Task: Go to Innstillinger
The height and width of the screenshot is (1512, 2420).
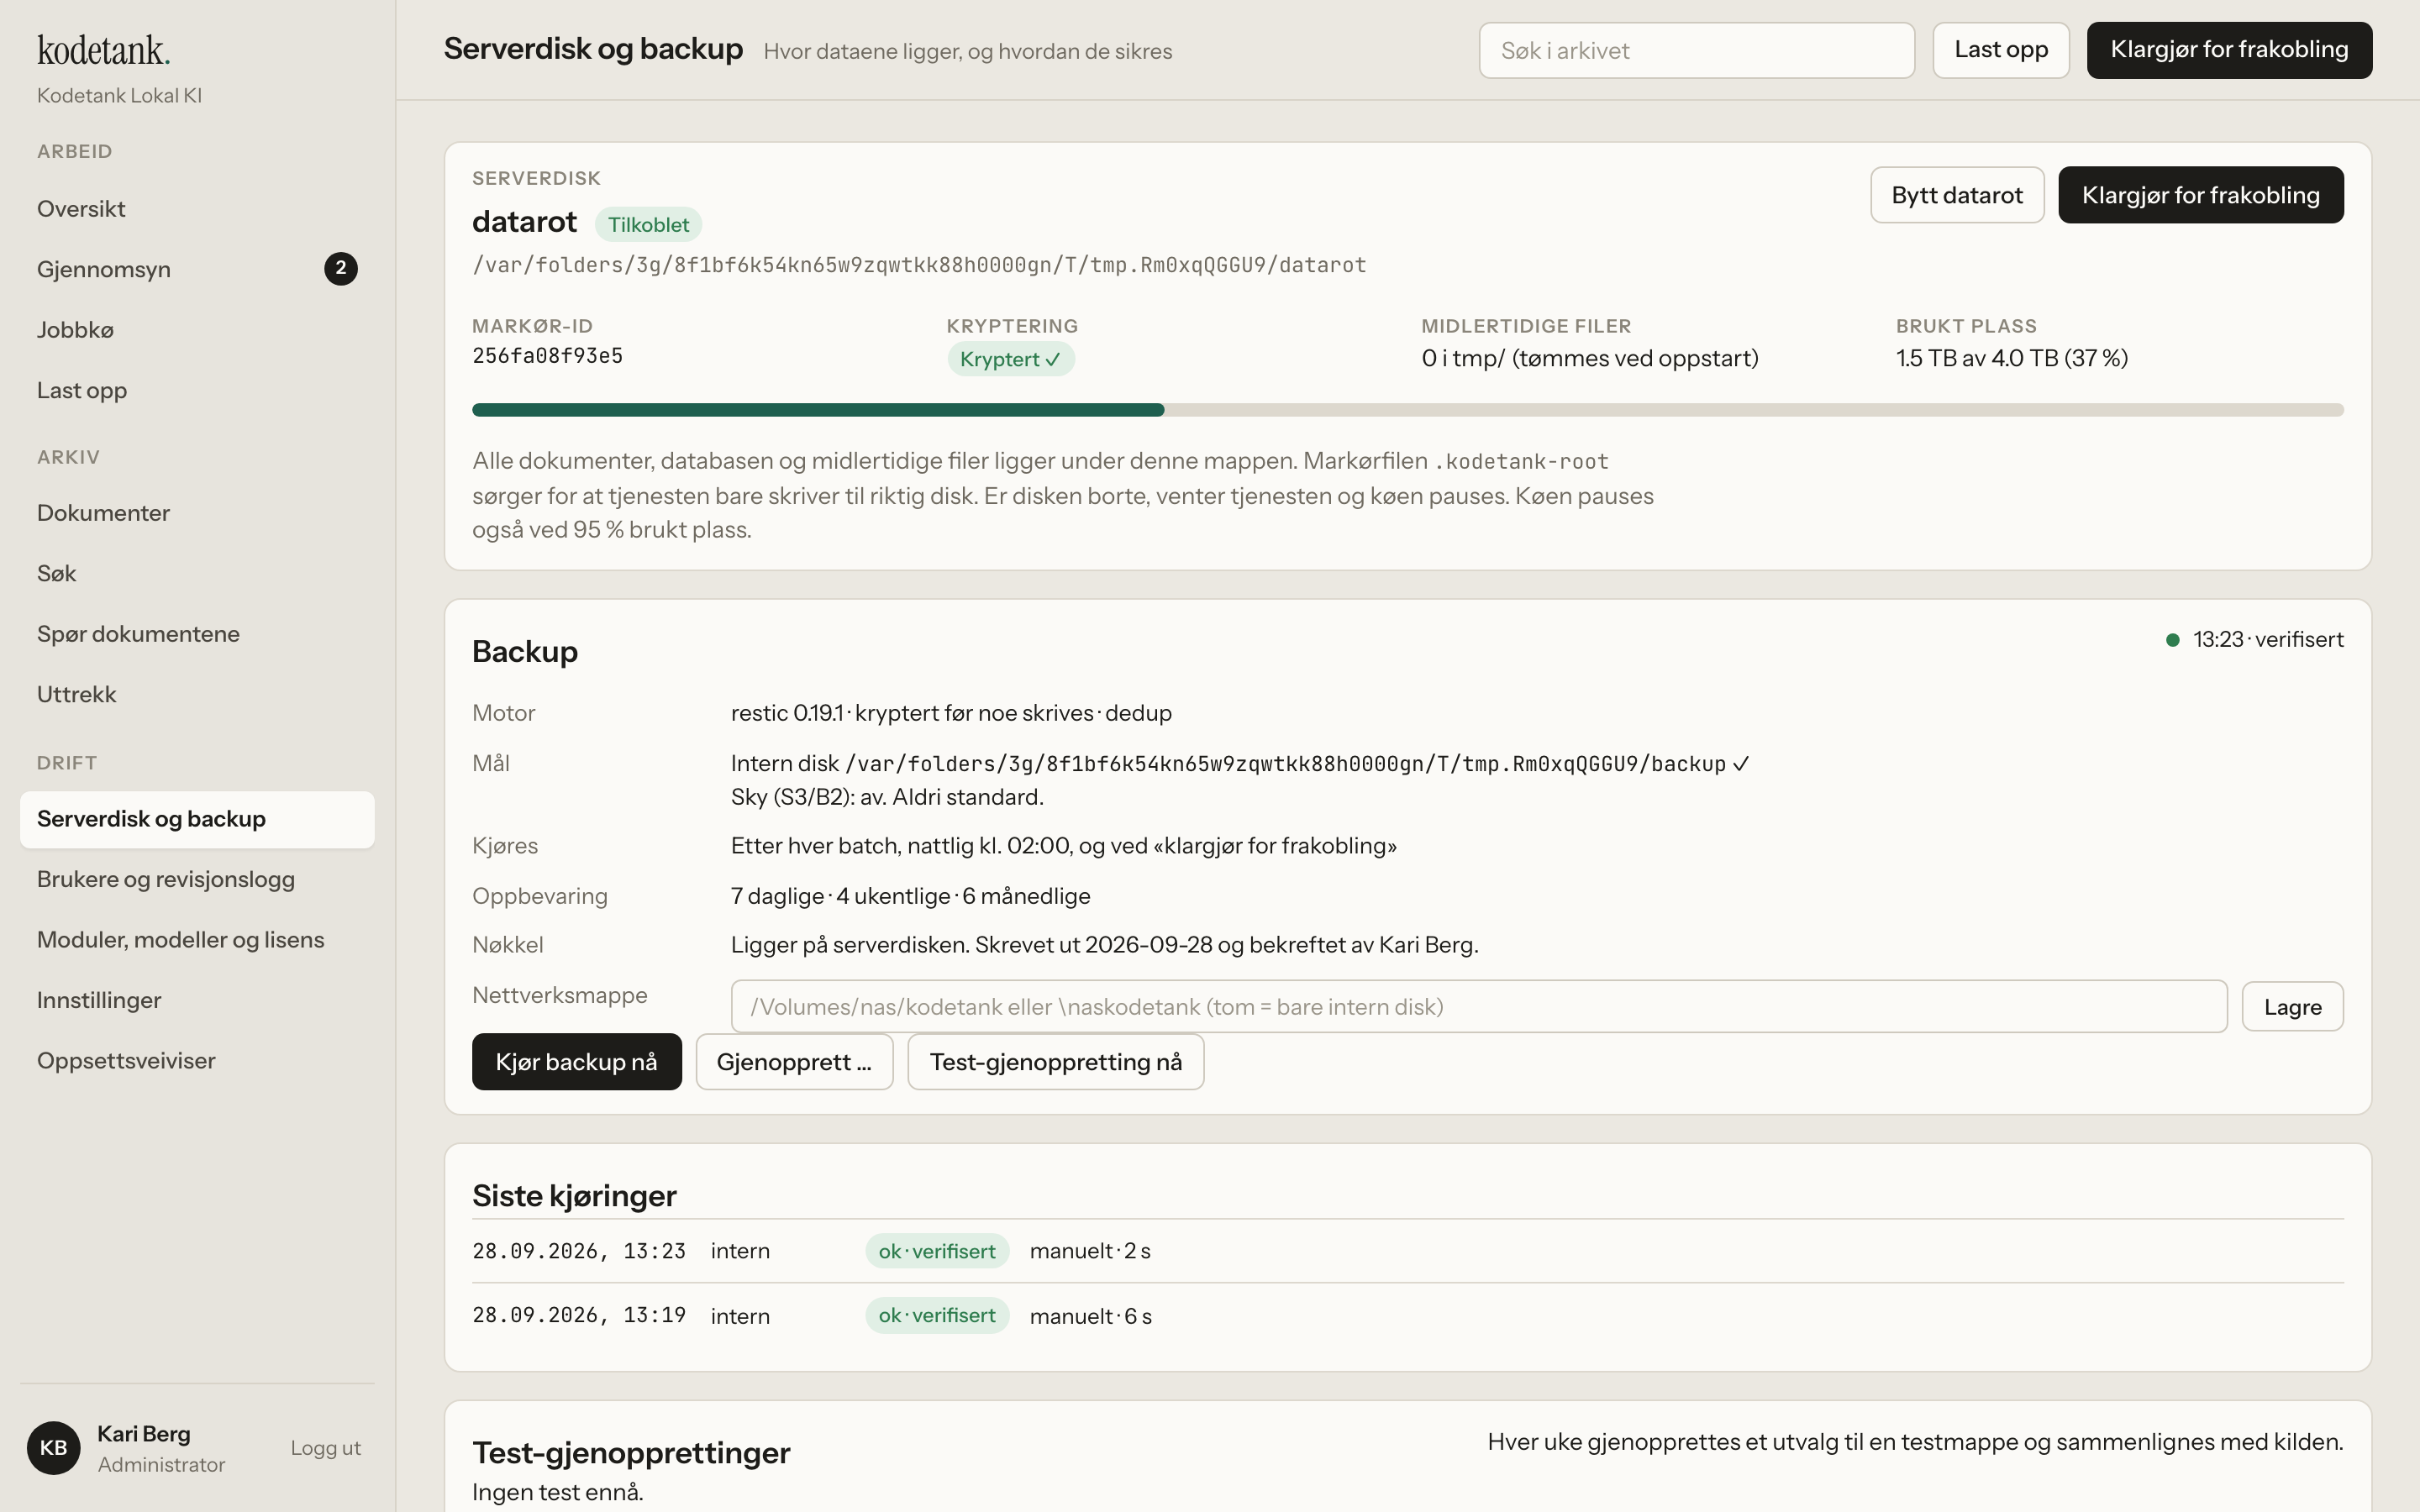Action: (197, 1000)
